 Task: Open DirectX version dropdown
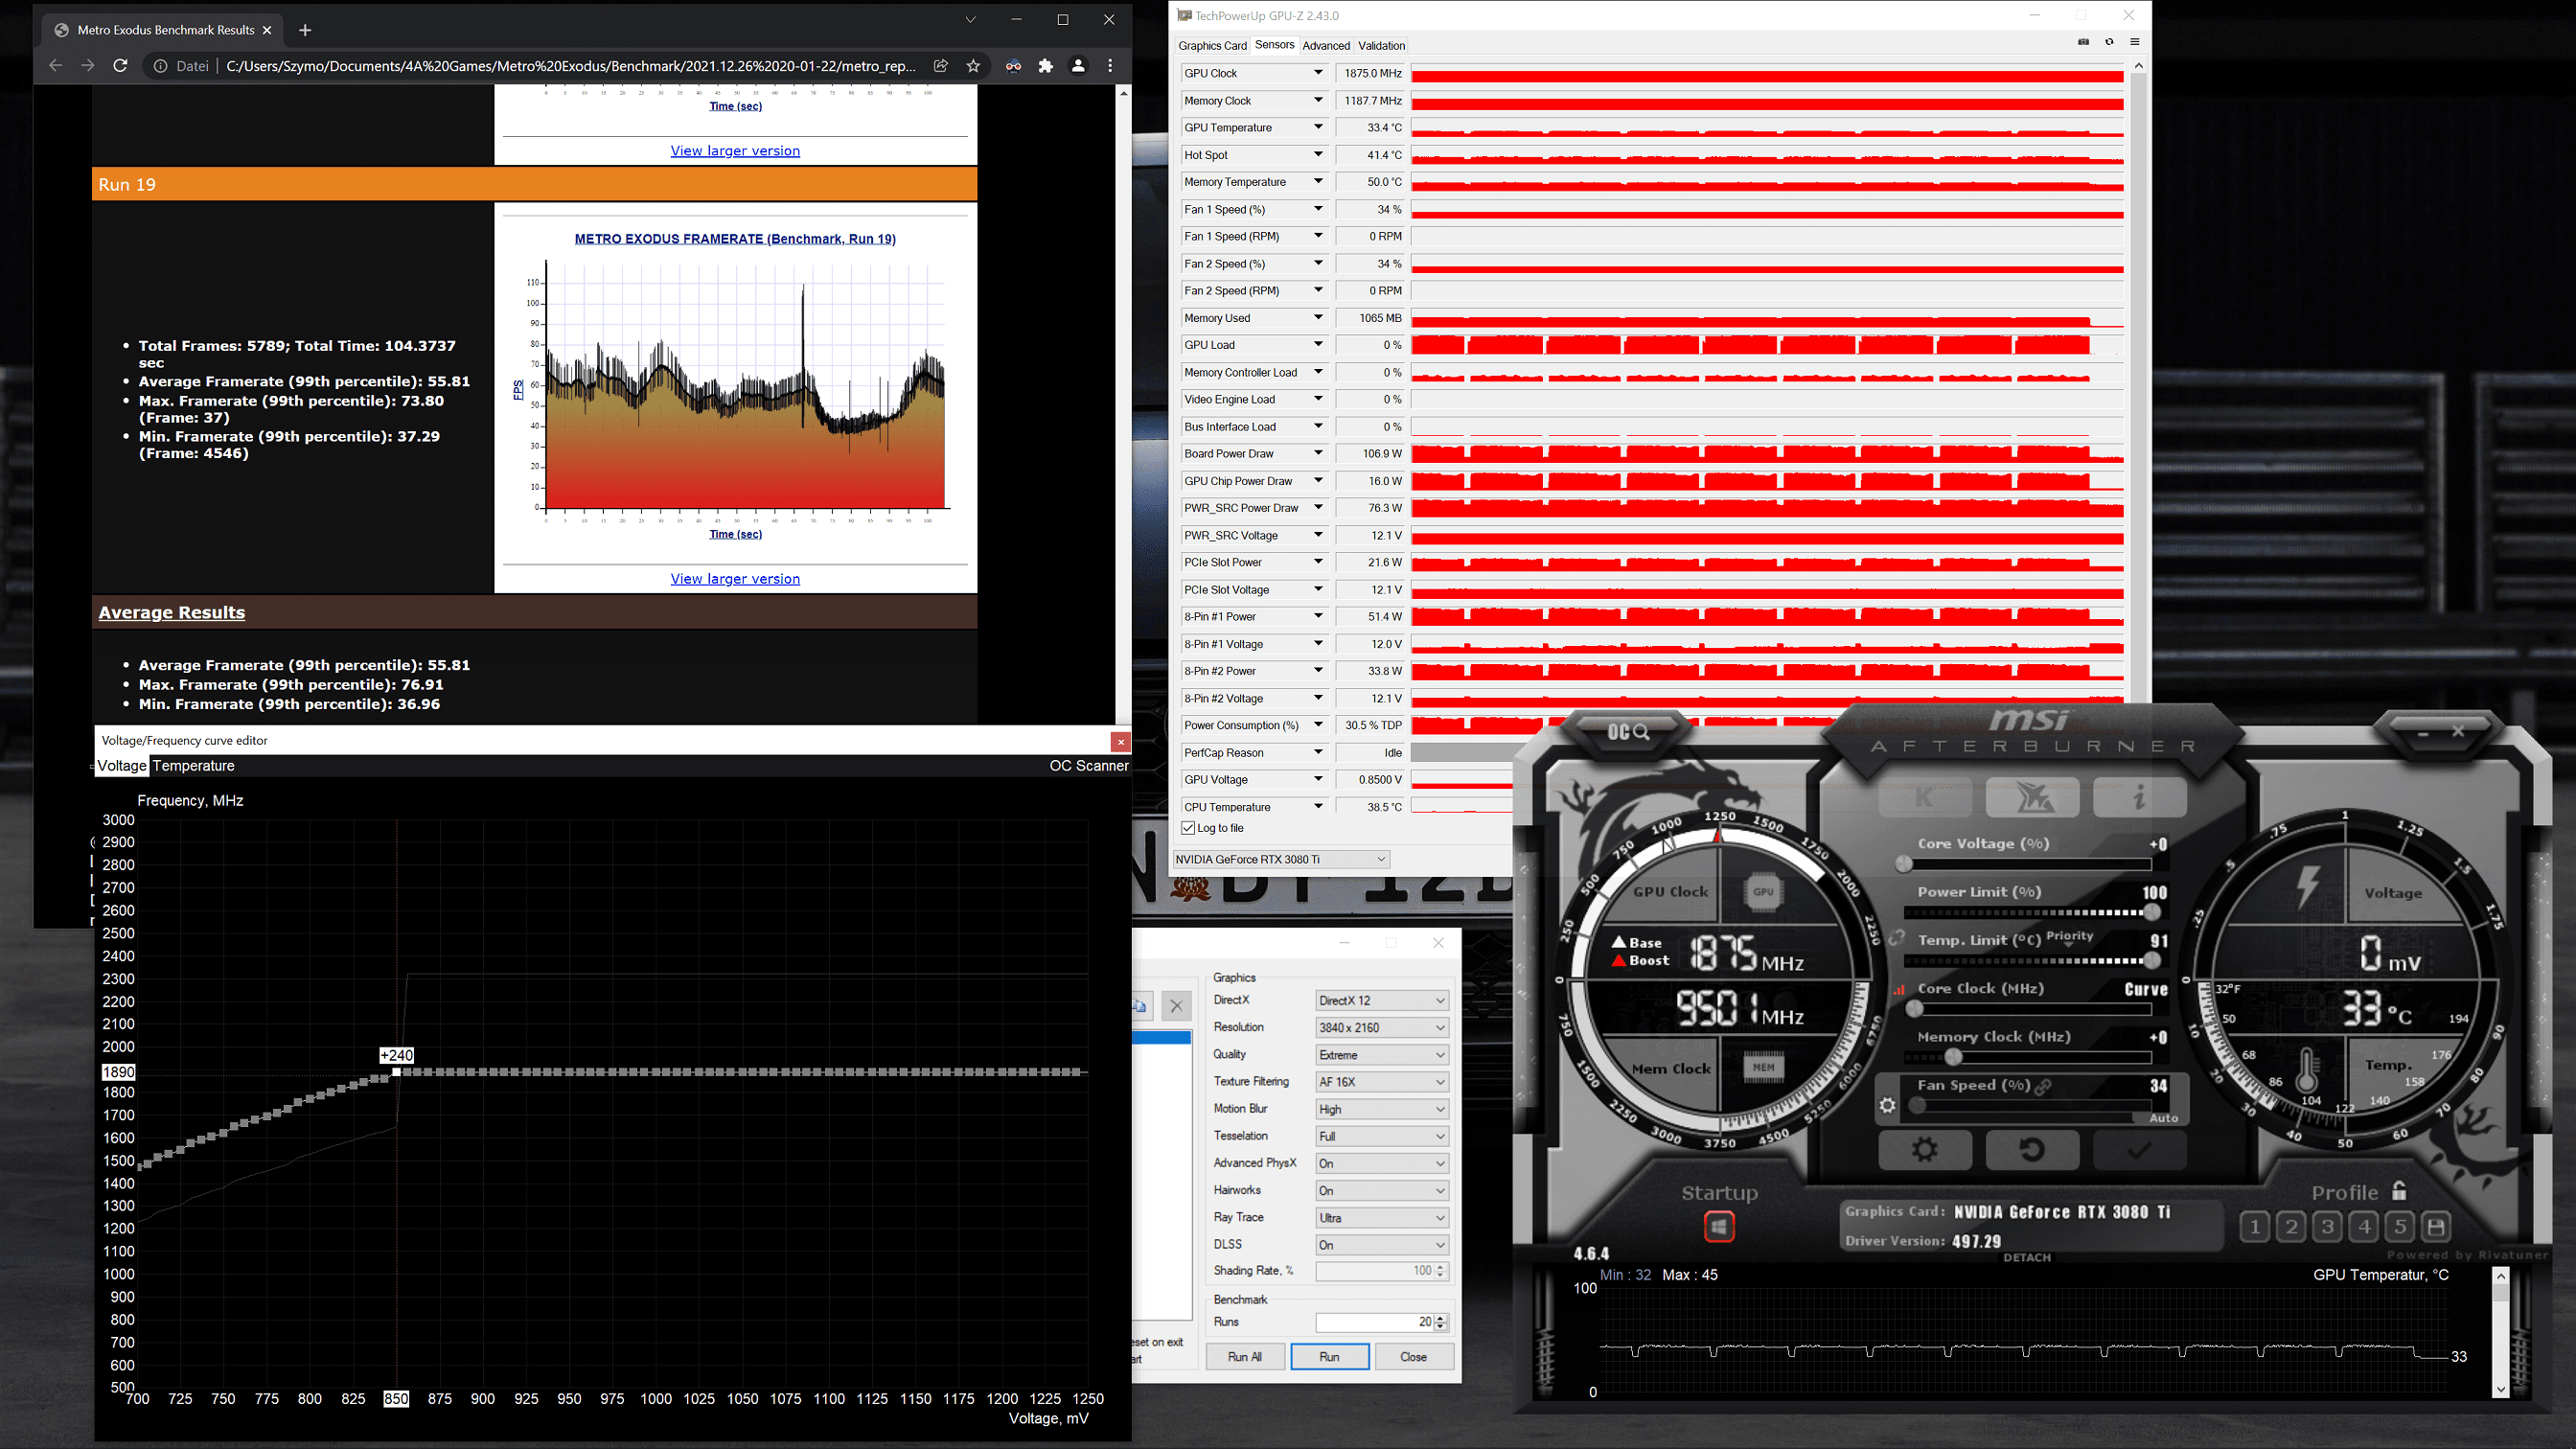point(1381,1000)
